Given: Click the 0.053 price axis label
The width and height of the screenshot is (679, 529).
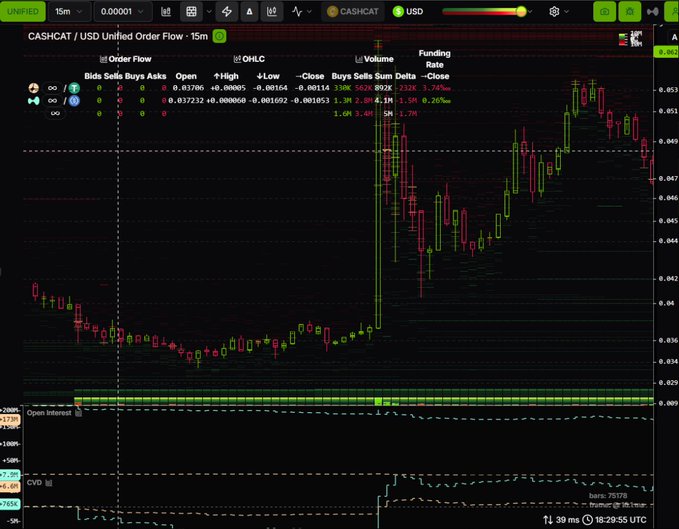Looking at the screenshot, I should [x=668, y=90].
